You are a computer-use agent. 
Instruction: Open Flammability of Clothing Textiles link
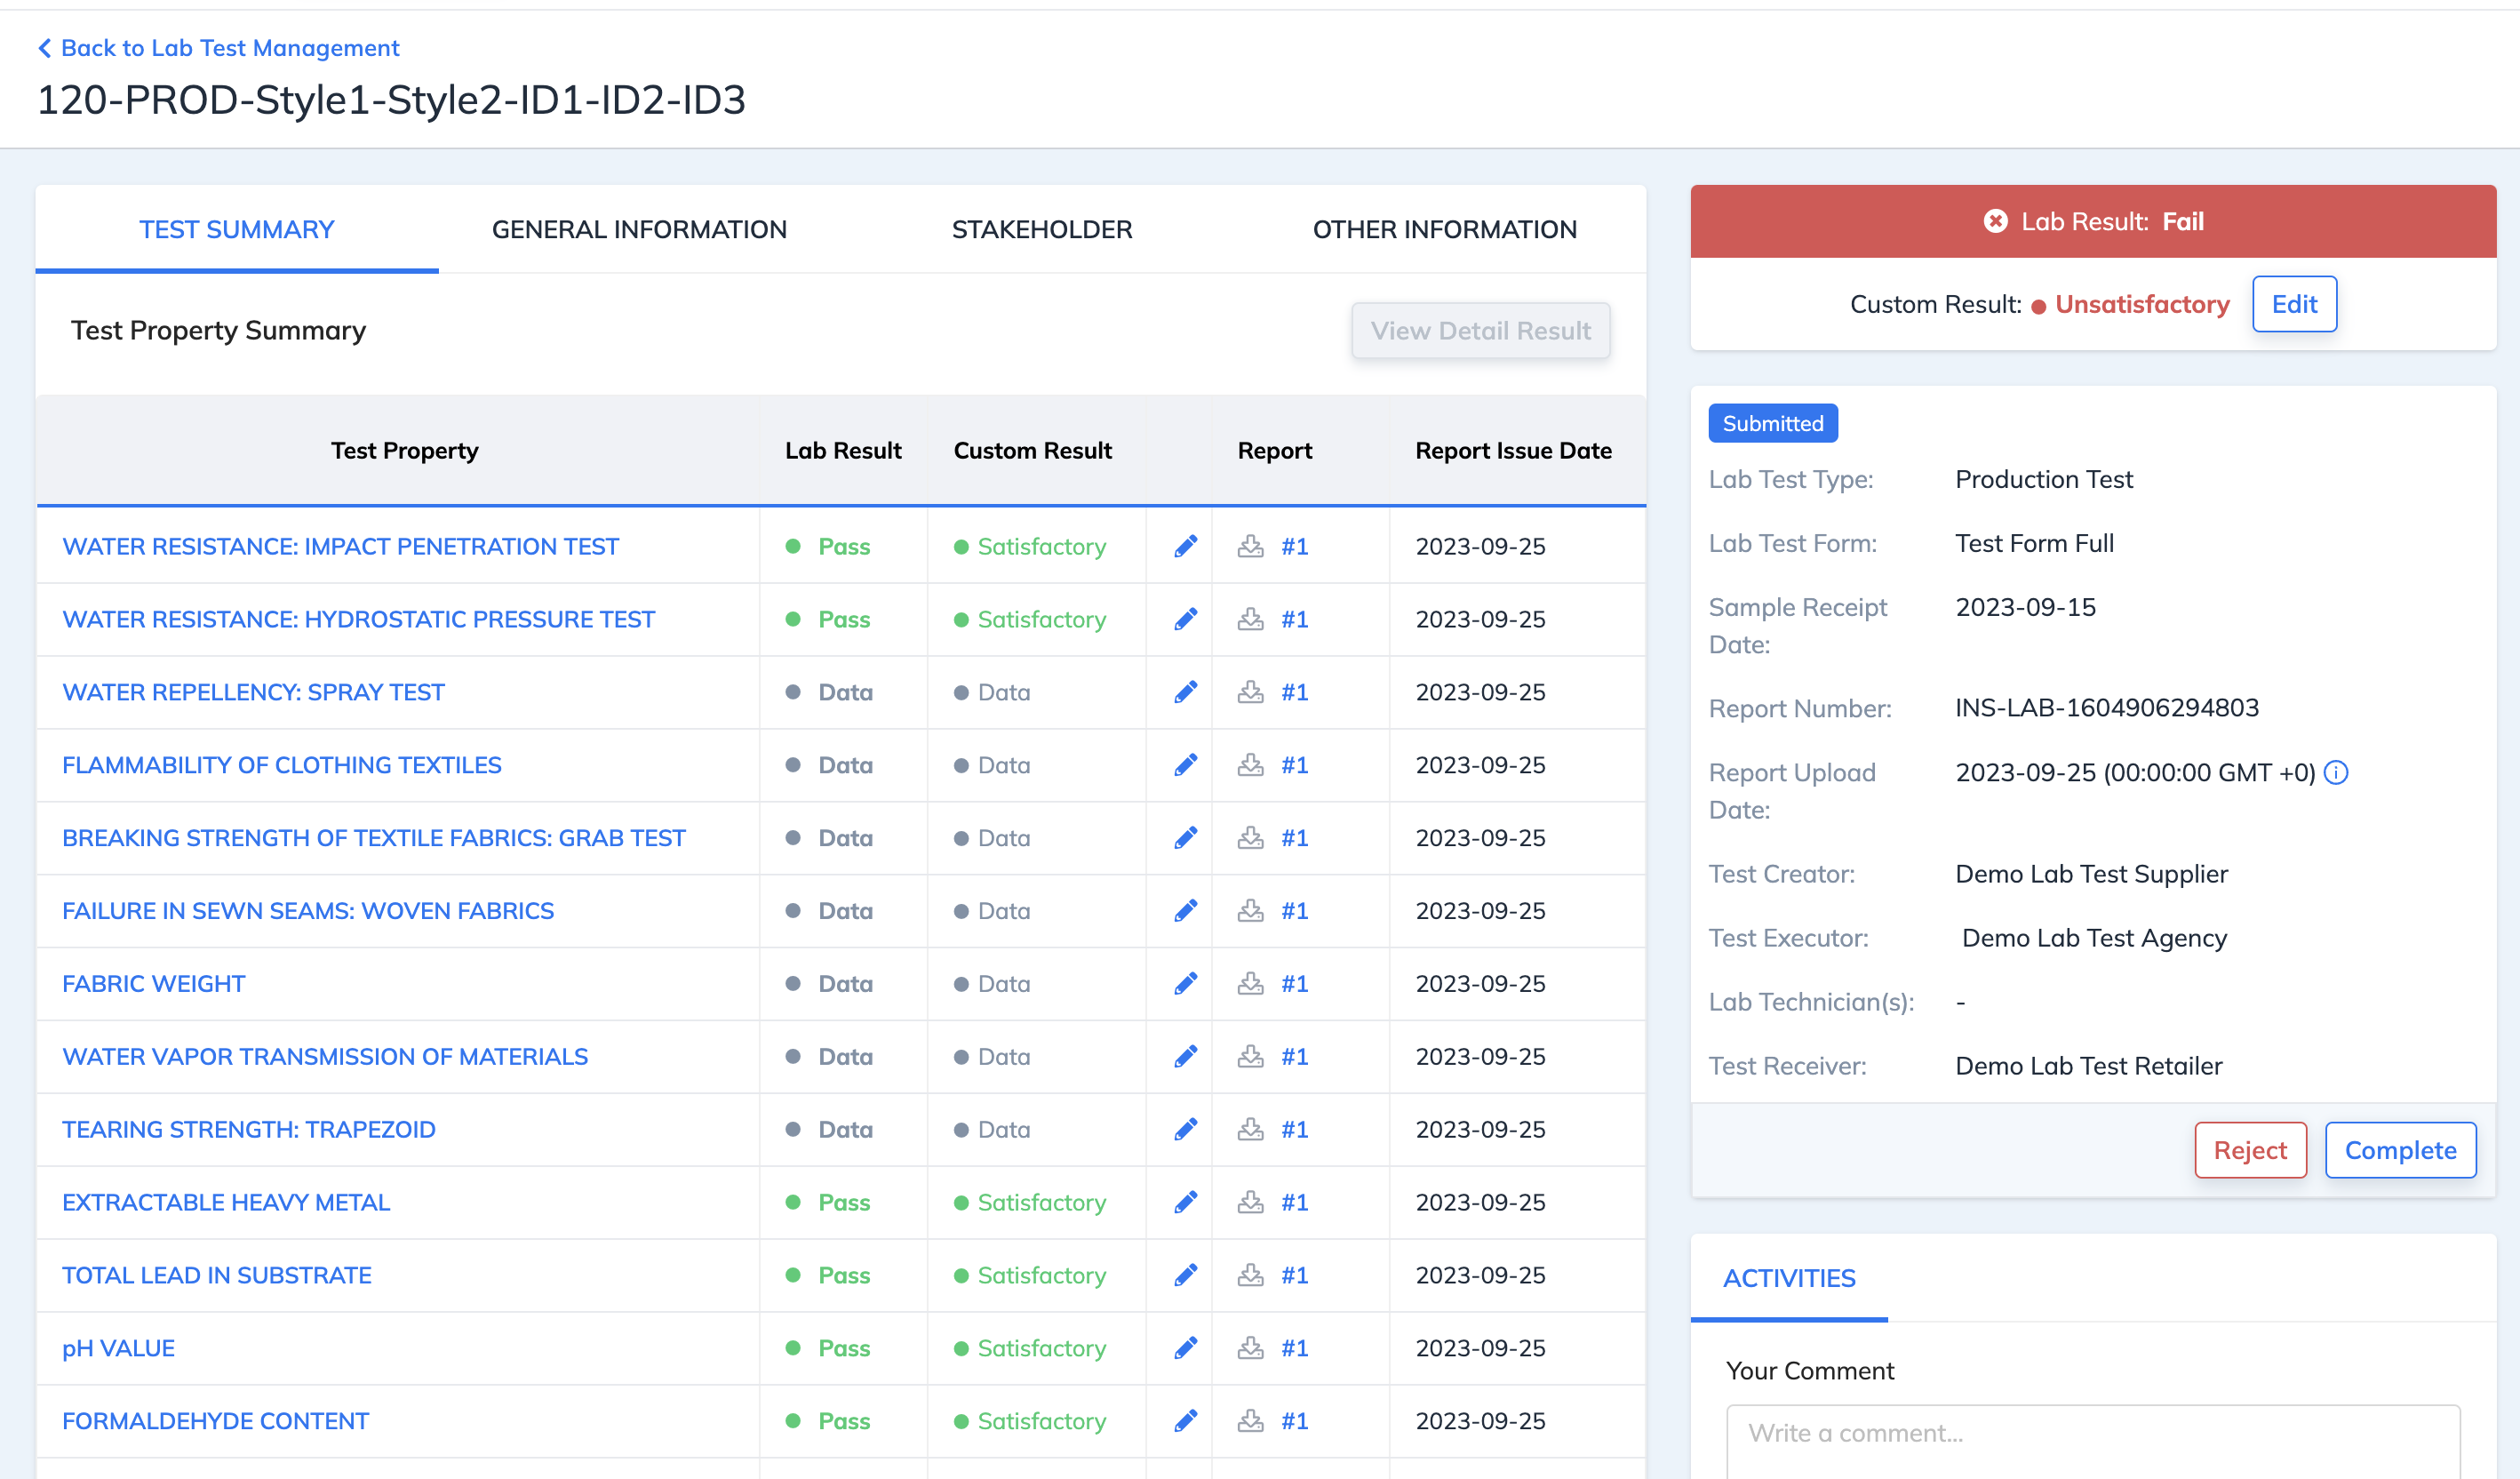tap(282, 765)
